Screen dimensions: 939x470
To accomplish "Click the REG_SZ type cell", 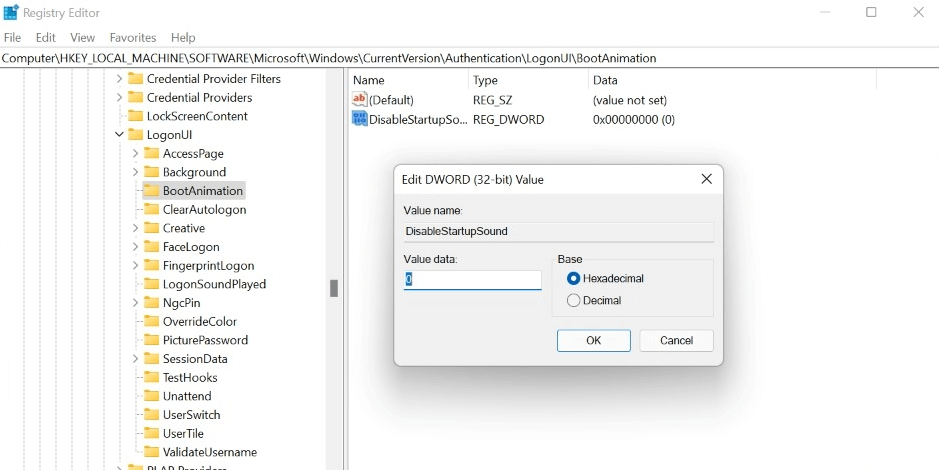I will pyautogui.click(x=492, y=100).
